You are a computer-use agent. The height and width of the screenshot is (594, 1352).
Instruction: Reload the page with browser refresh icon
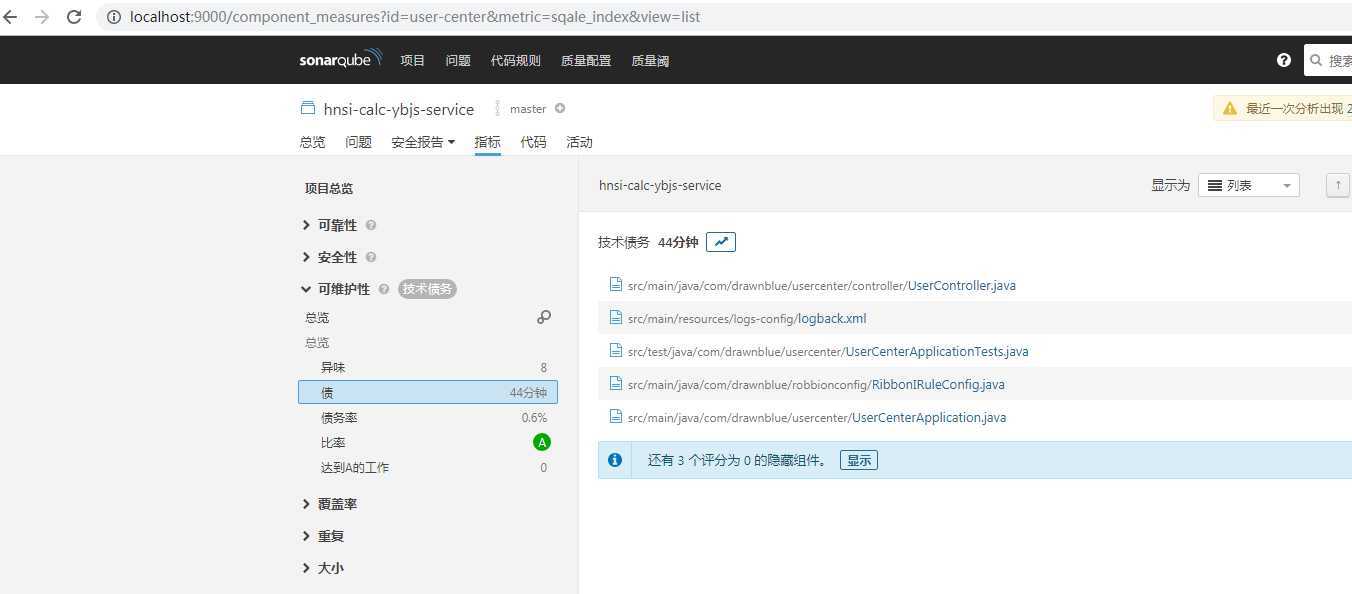tap(74, 17)
